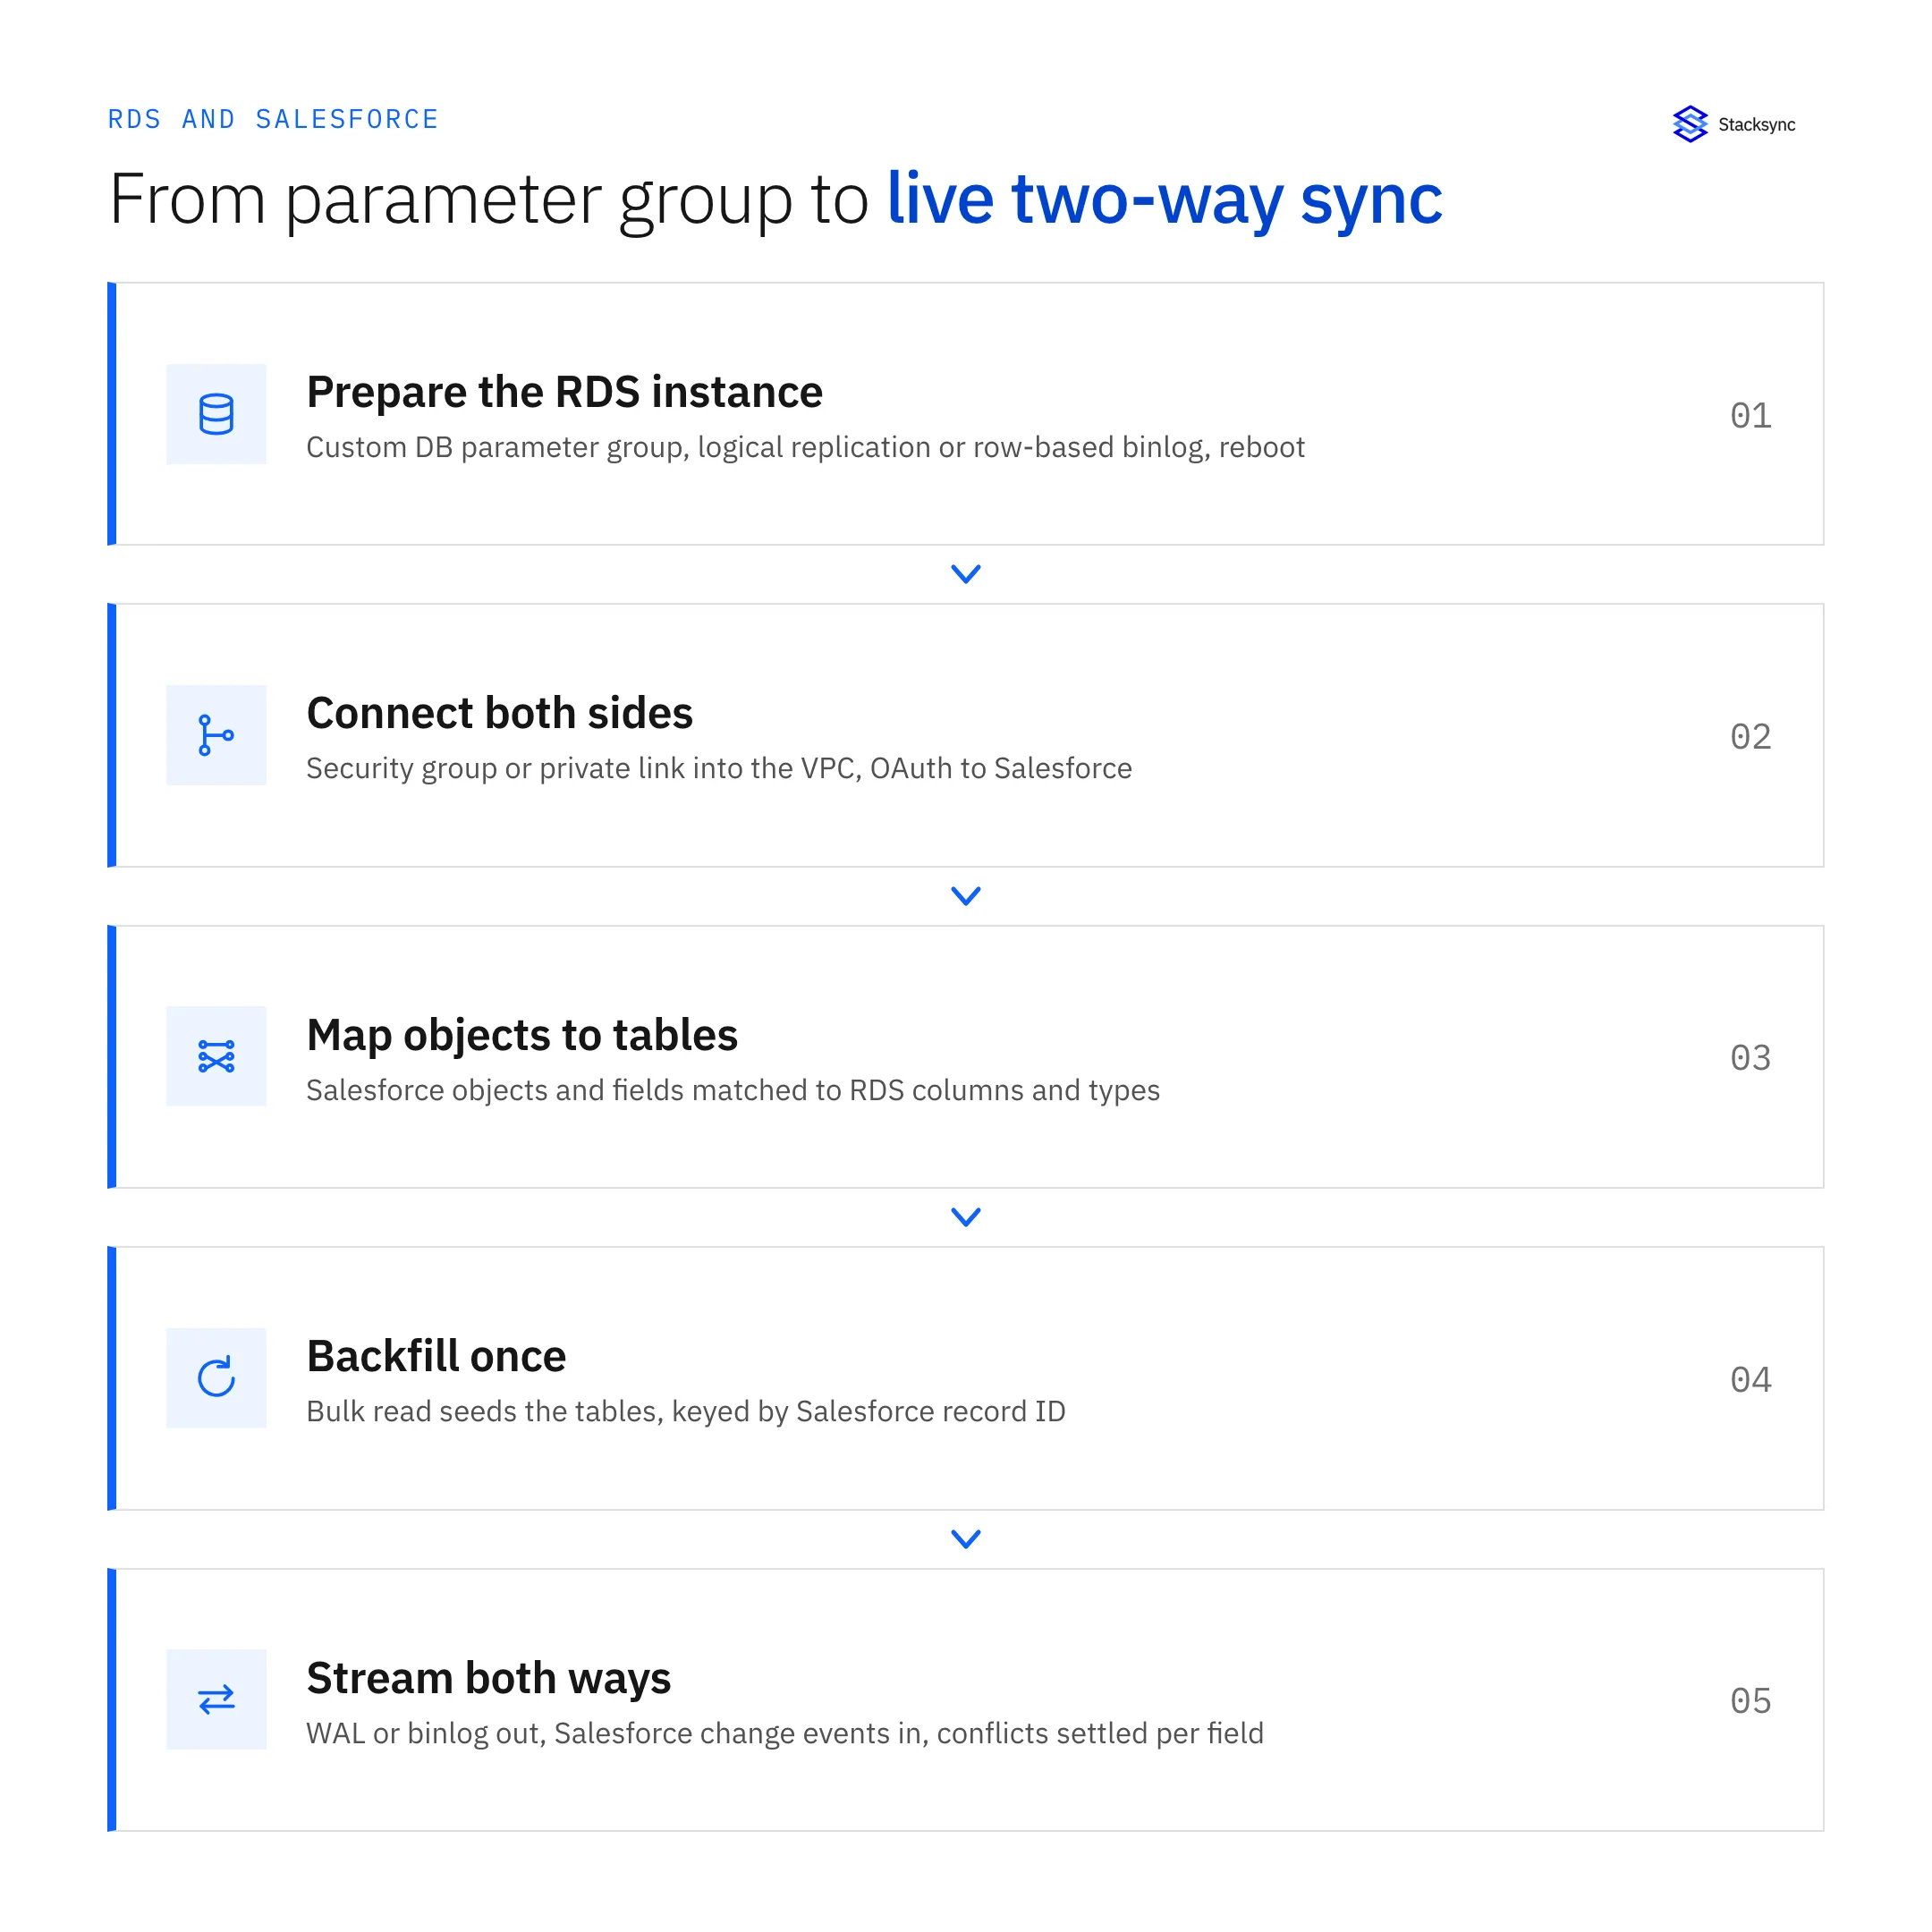Screen dimensions: 1932x1932
Task: Click the step number 03
Action: (1751, 1058)
